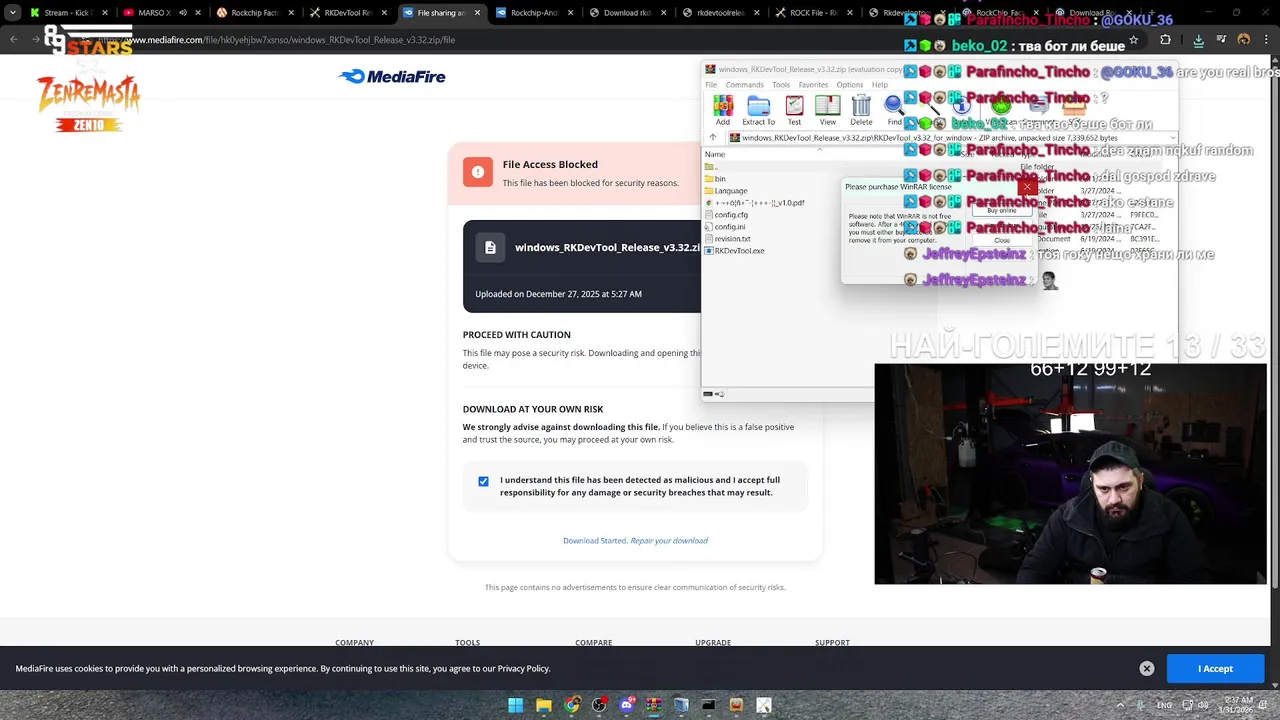Click the Test archive icon in WinRAR
This screenshot has height=720, width=1280.
click(x=794, y=106)
